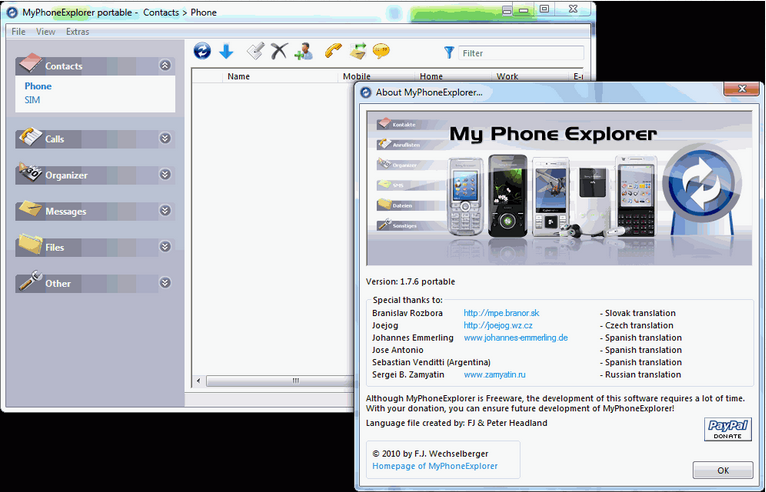Click the blue download arrow icon
The image size is (766, 492).
(x=226, y=51)
